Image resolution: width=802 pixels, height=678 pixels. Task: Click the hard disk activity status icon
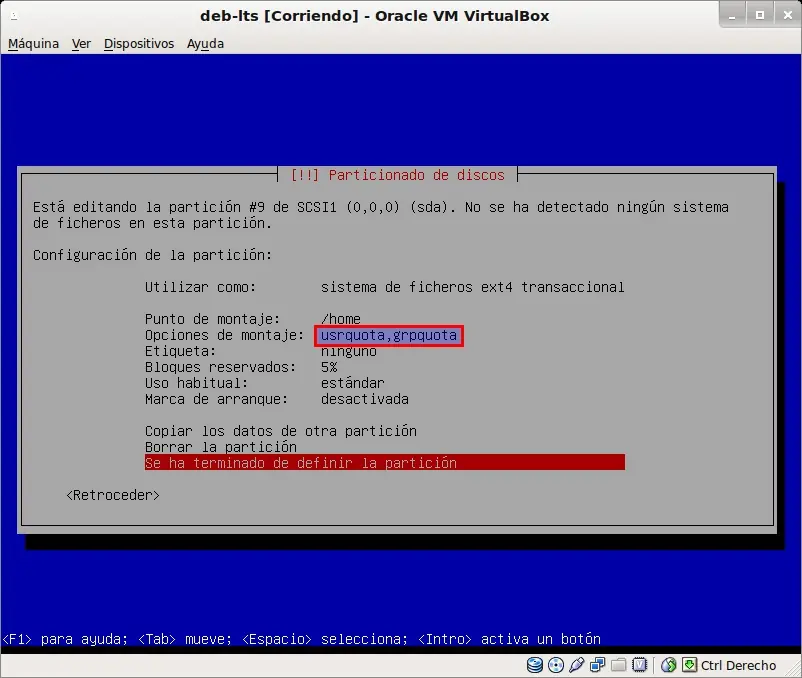(x=534, y=665)
